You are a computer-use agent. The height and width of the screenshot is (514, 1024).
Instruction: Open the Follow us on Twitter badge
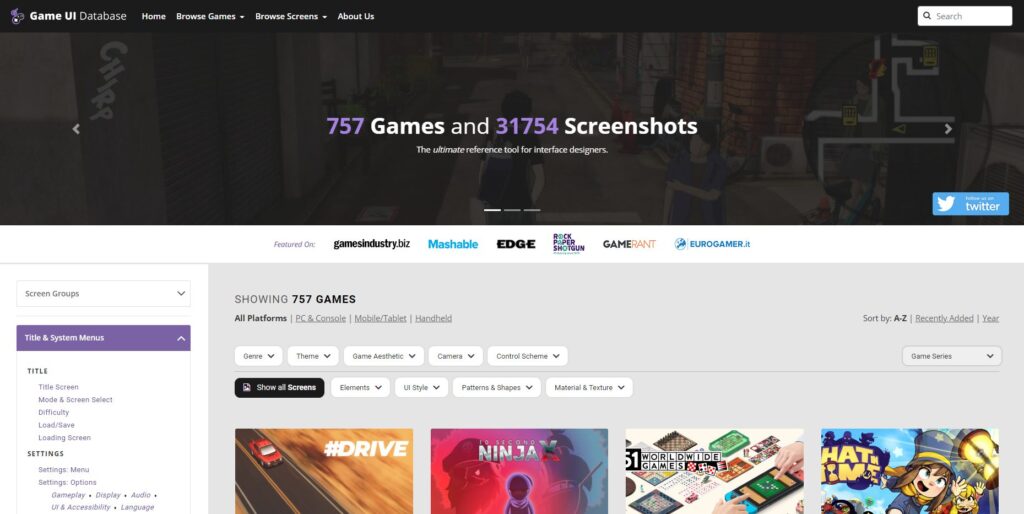click(970, 204)
